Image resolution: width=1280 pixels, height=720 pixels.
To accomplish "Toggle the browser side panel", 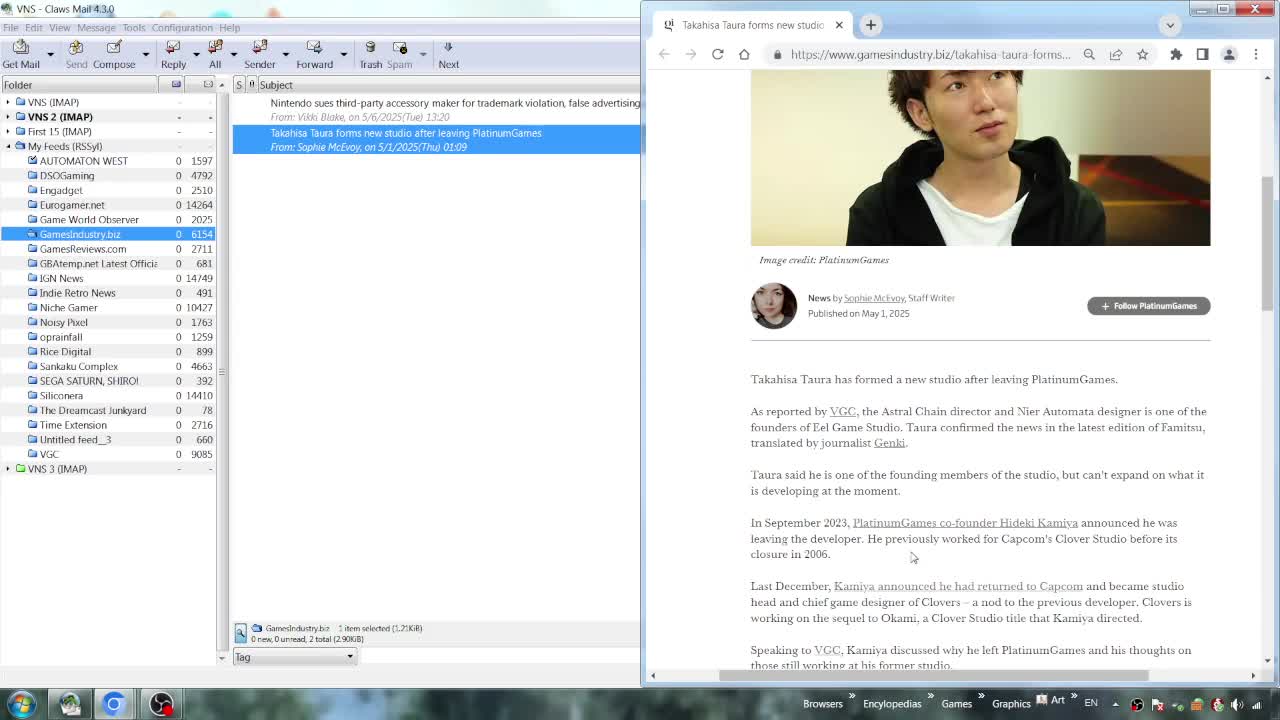I will tap(1202, 54).
